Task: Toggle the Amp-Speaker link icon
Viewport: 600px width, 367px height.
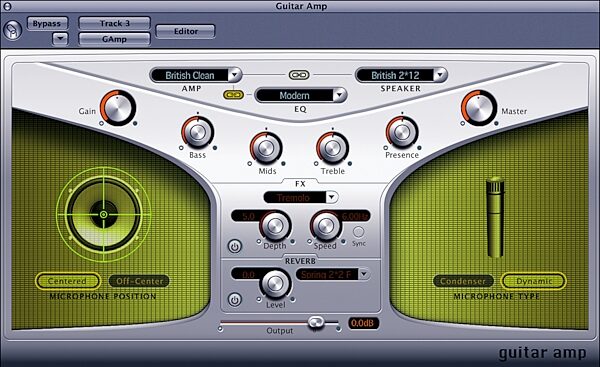Action: (x=299, y=75)
